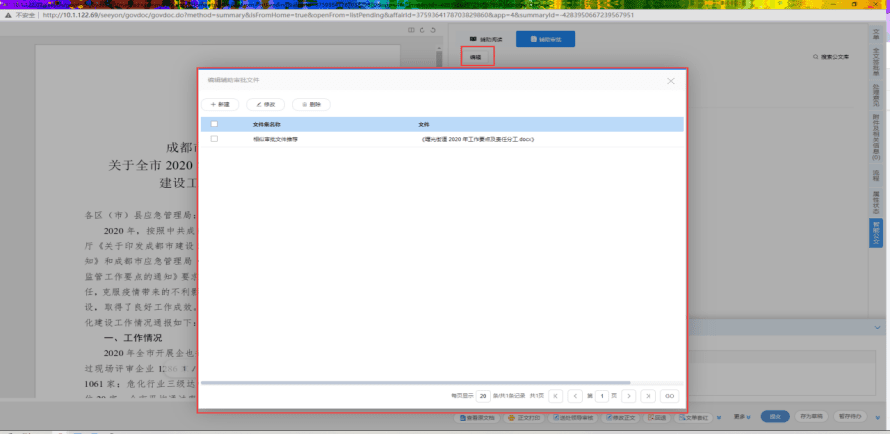Click the 不安全 security warning icon
The width and height of the screenshot is (890, 434).
pyautogui.click(x=9, y=15)
